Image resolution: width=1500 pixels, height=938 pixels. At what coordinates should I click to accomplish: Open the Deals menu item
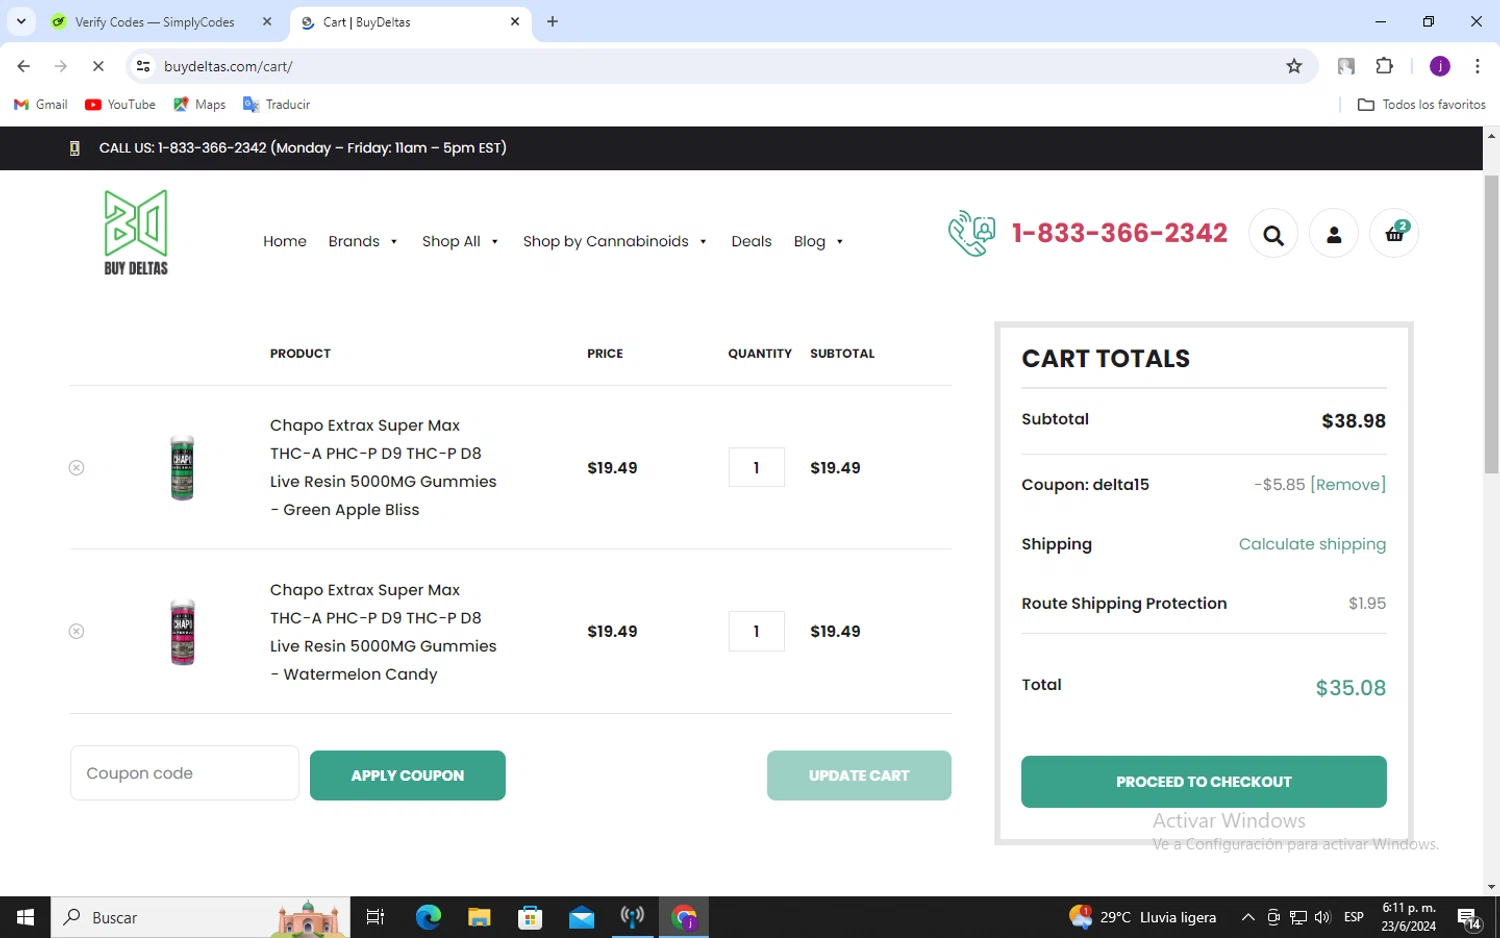click(751, 241)
